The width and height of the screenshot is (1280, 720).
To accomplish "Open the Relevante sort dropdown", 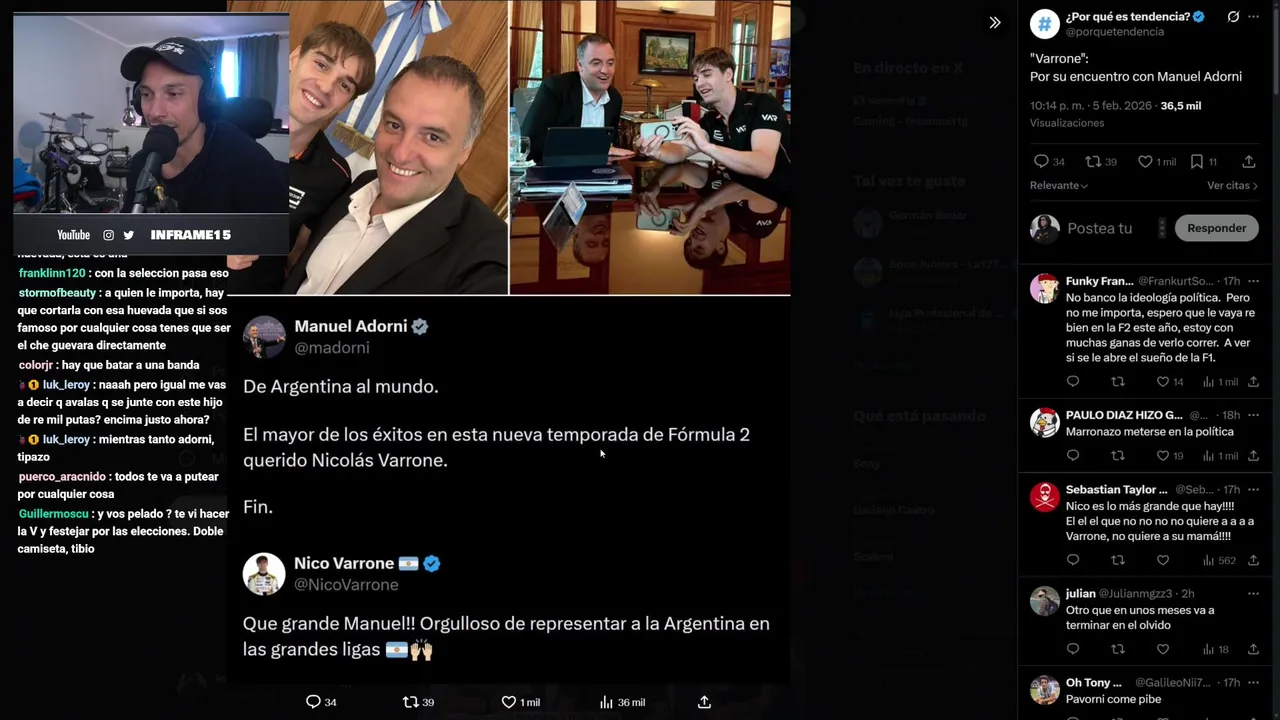I will tap(1058, 185).
